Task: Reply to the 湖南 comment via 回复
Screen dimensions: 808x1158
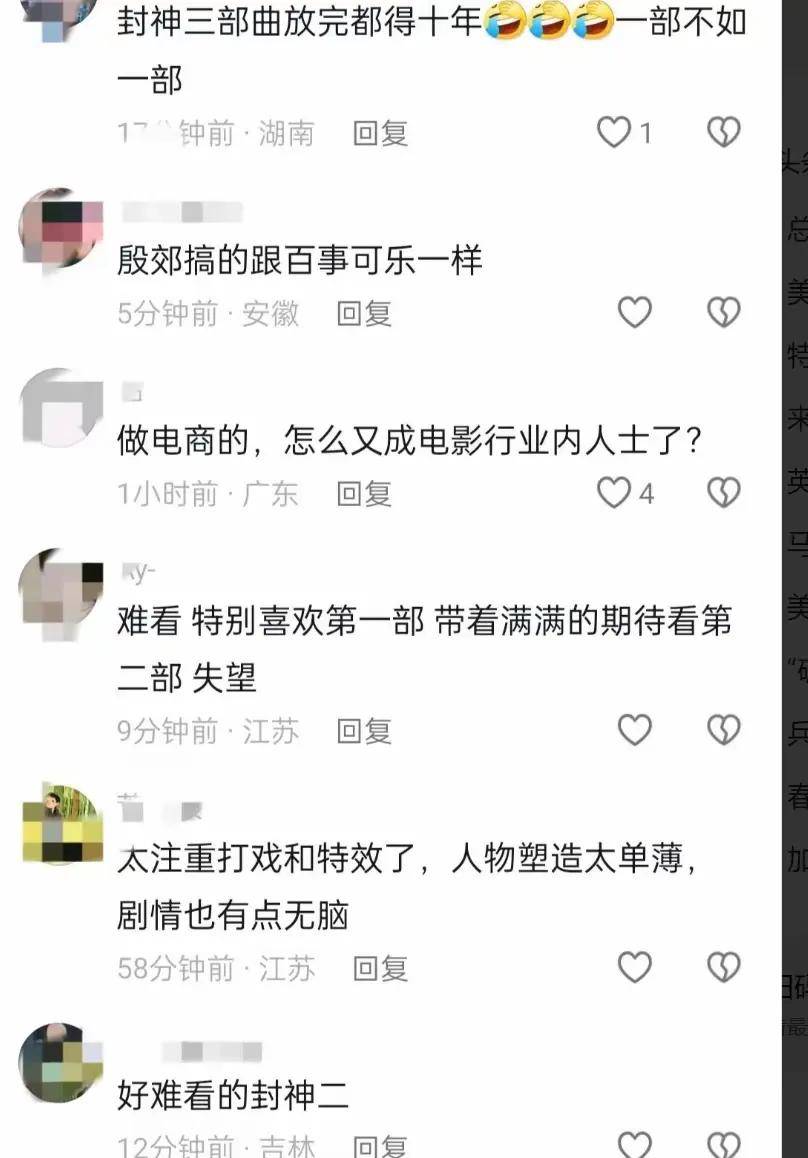Action: [380, 134]
